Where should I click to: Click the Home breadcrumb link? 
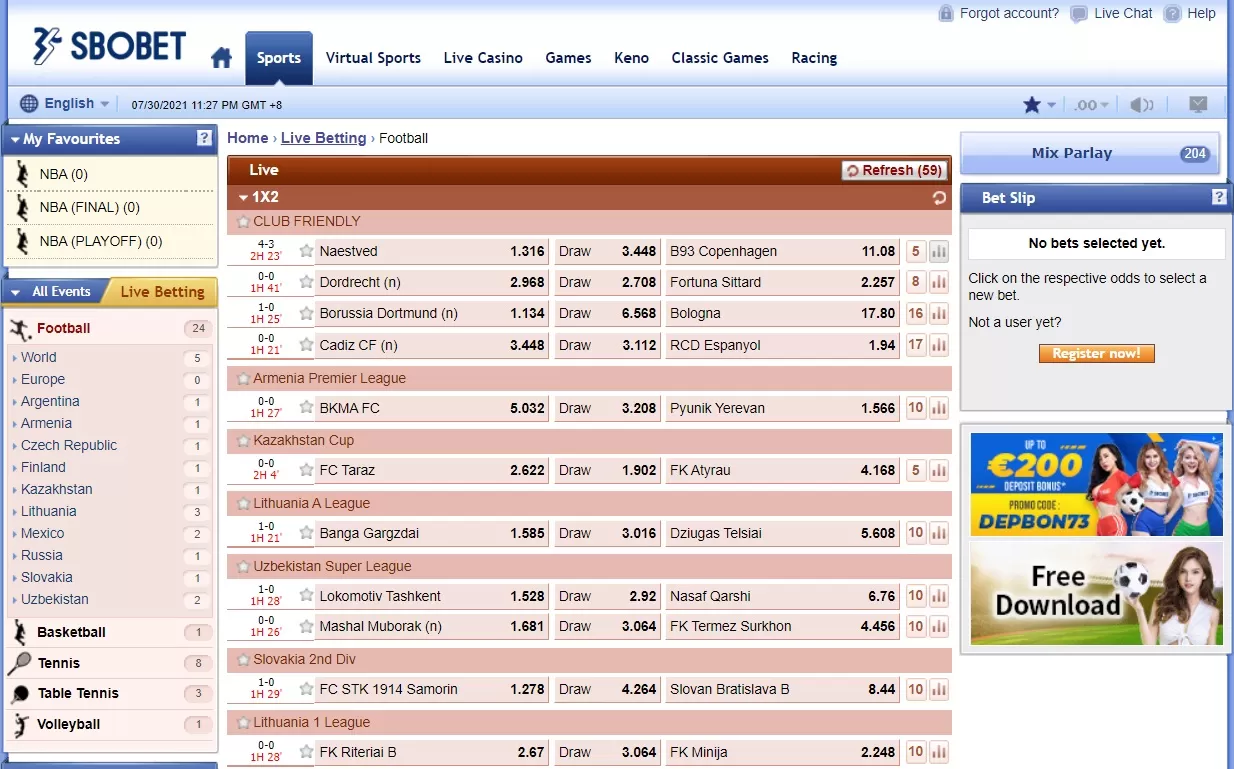coord(248,138)
